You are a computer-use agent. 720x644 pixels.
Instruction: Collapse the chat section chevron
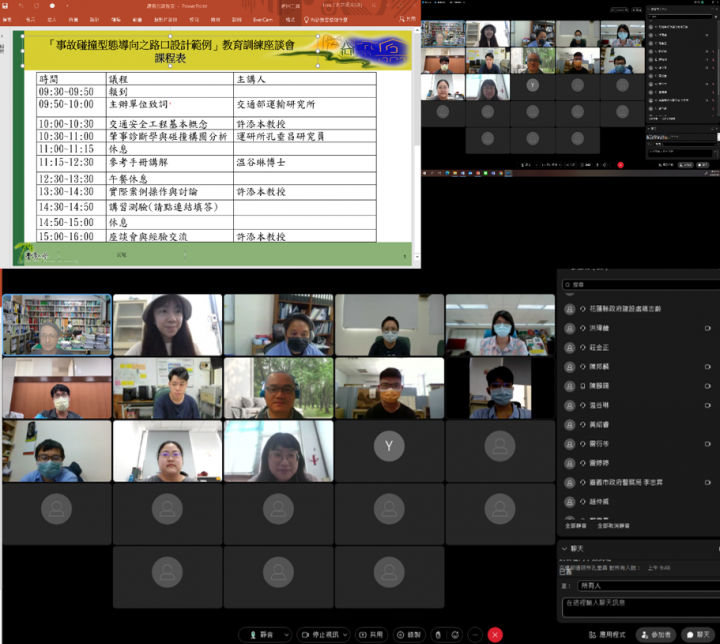click(x=563, y=548)
